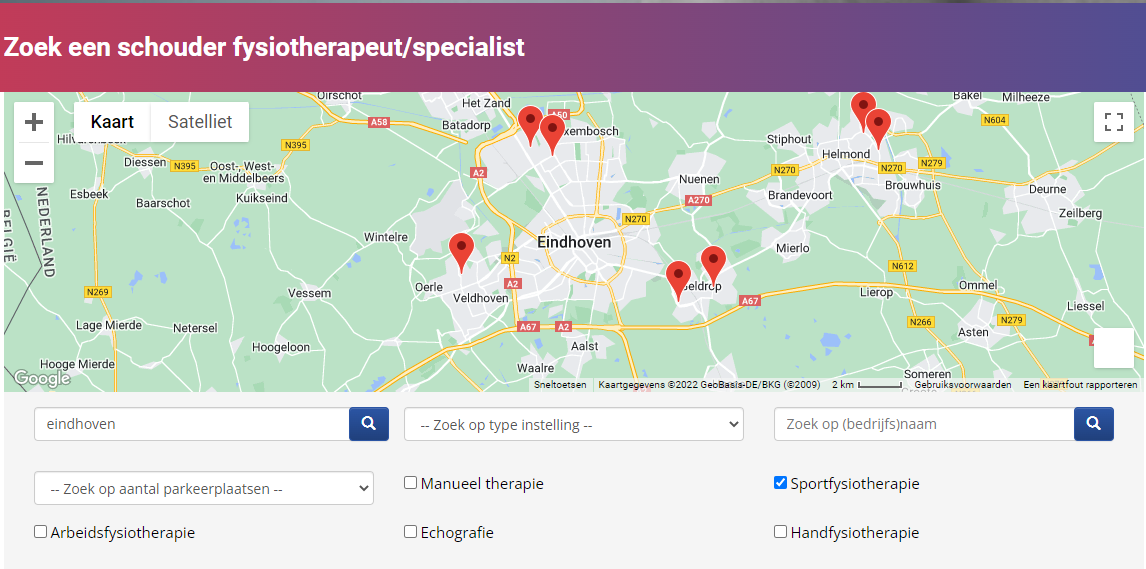Tick the Echografie checkbox
This screenshot has height=569, width=1146.
coord(410,532)
